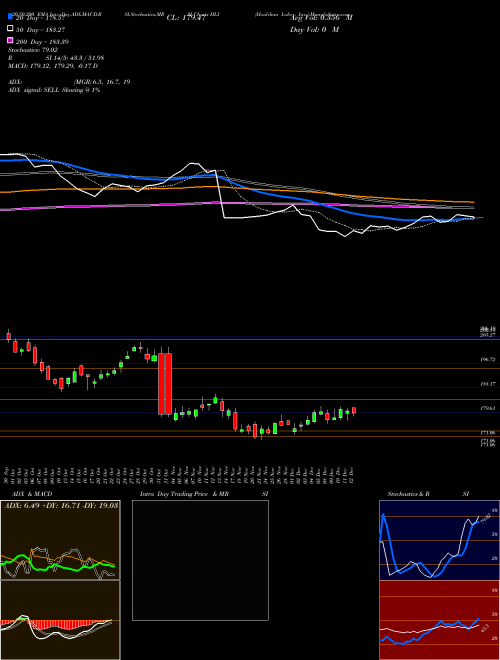Click the MACD histogram chart
Viewport: 500px width, 660px height.
point(60,620)
